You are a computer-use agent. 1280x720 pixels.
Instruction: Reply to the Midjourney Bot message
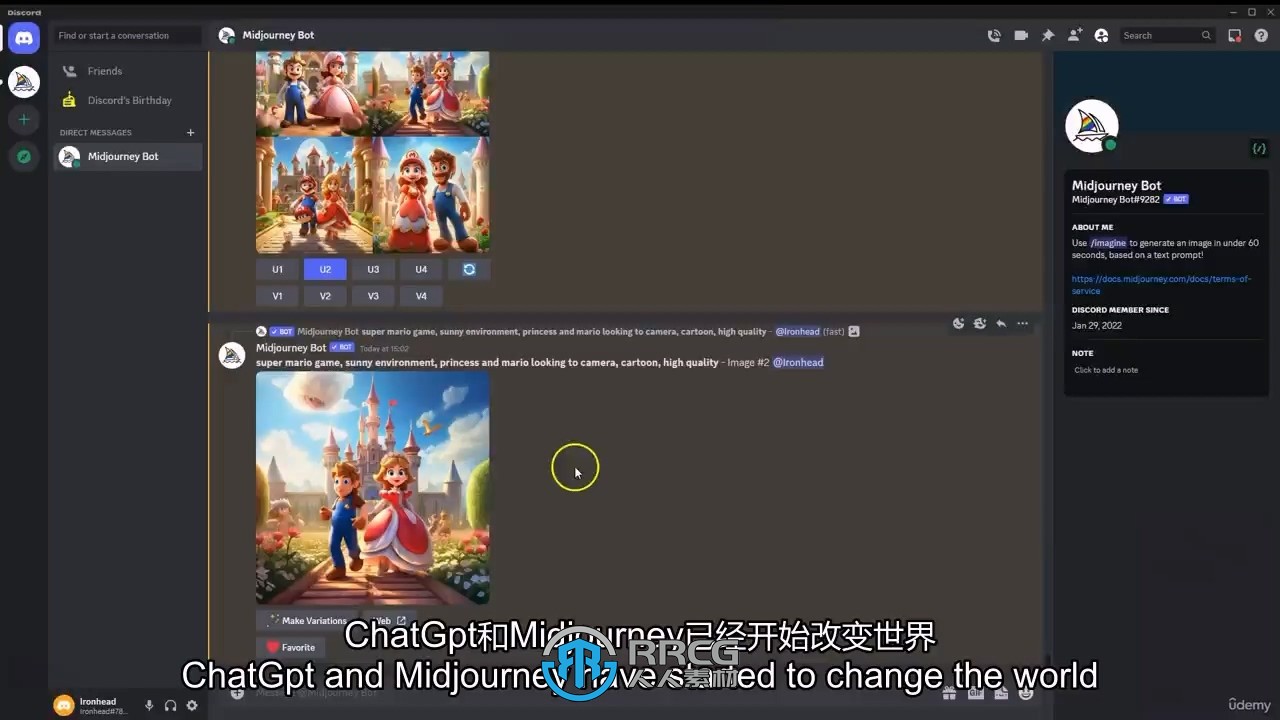(x=1001, y=323)
